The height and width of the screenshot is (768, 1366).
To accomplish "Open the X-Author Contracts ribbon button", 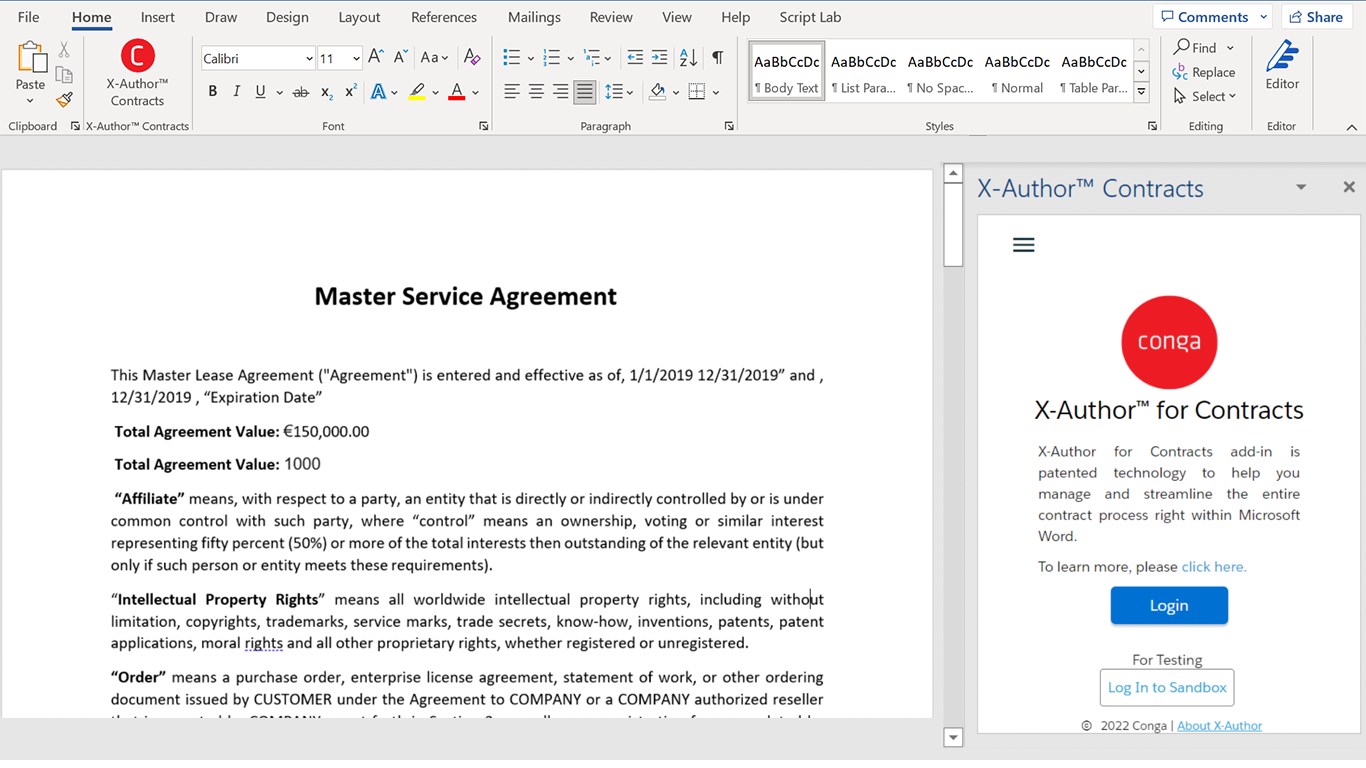I will [137, 72].
